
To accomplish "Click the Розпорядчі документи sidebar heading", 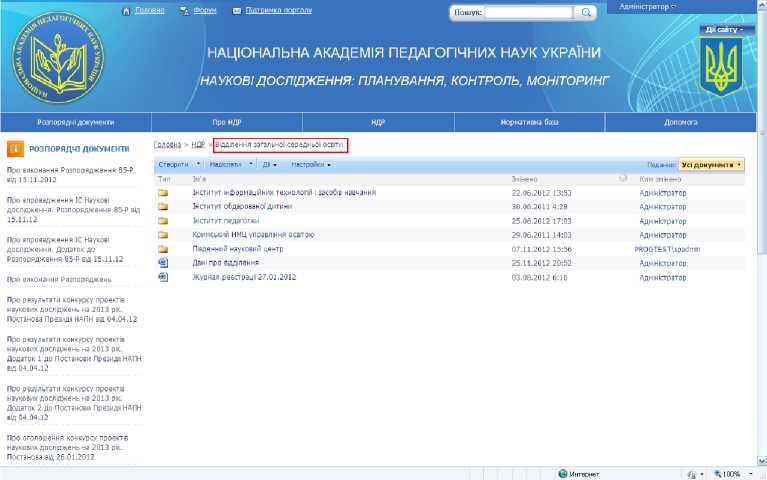I will pos(79,149).
